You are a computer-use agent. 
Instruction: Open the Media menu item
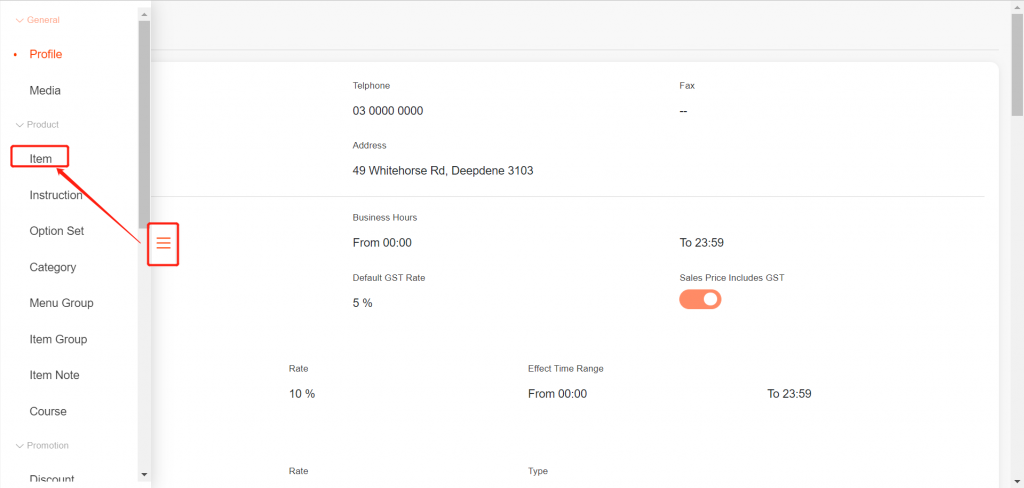[45, 91]
